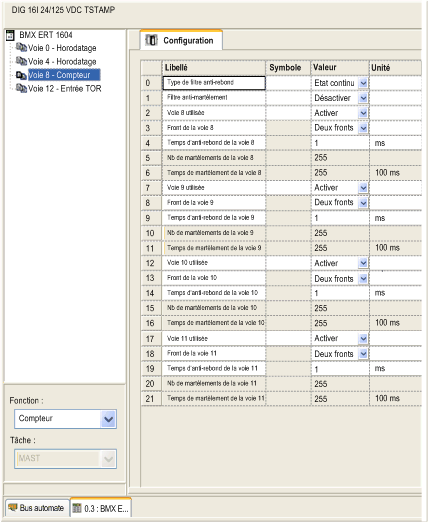Click the Bus automate tab icon
Viewport: 428px width, 522px height.
click(12, 508)
